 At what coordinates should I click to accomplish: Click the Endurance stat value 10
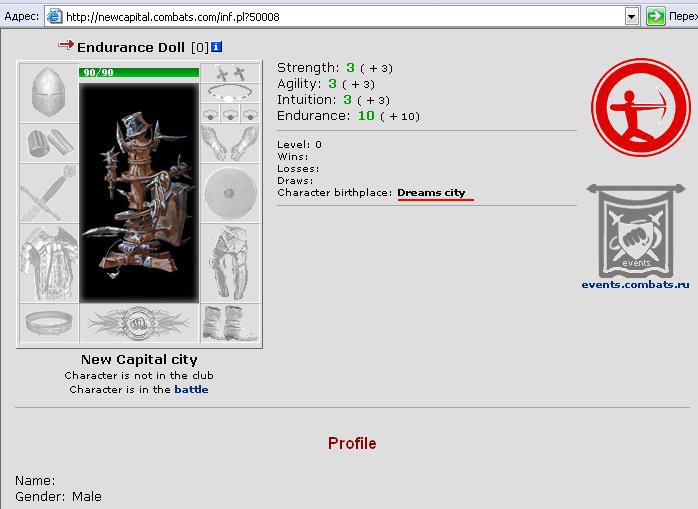pos(366,116)
